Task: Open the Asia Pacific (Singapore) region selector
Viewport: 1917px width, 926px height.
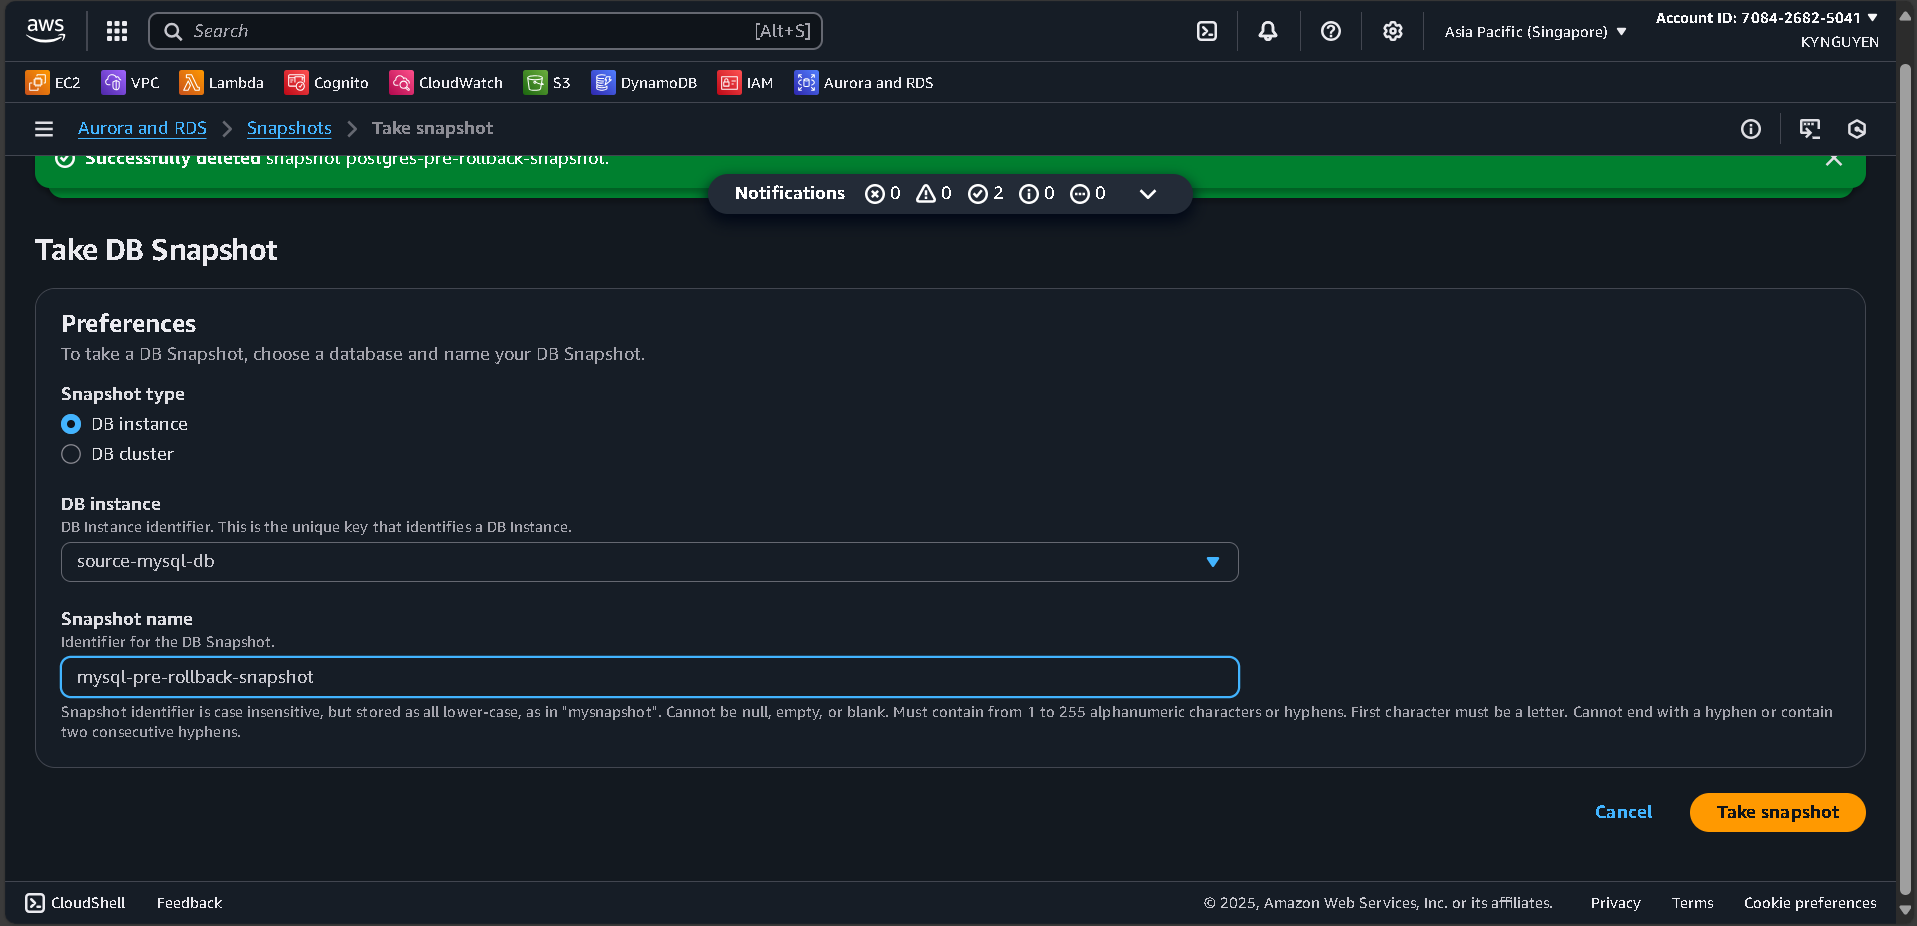Action: pos(1533,31)
